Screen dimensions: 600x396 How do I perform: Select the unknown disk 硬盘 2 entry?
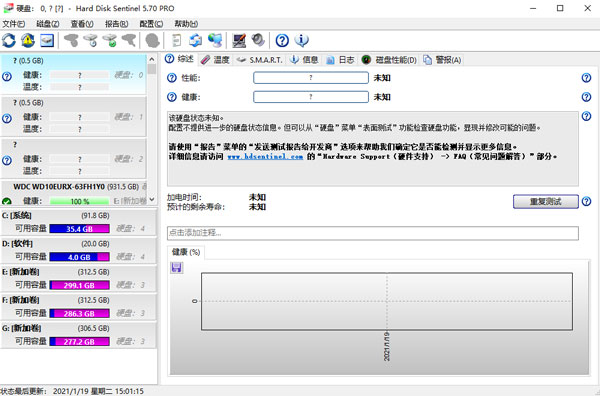click(x=73, y=158)
